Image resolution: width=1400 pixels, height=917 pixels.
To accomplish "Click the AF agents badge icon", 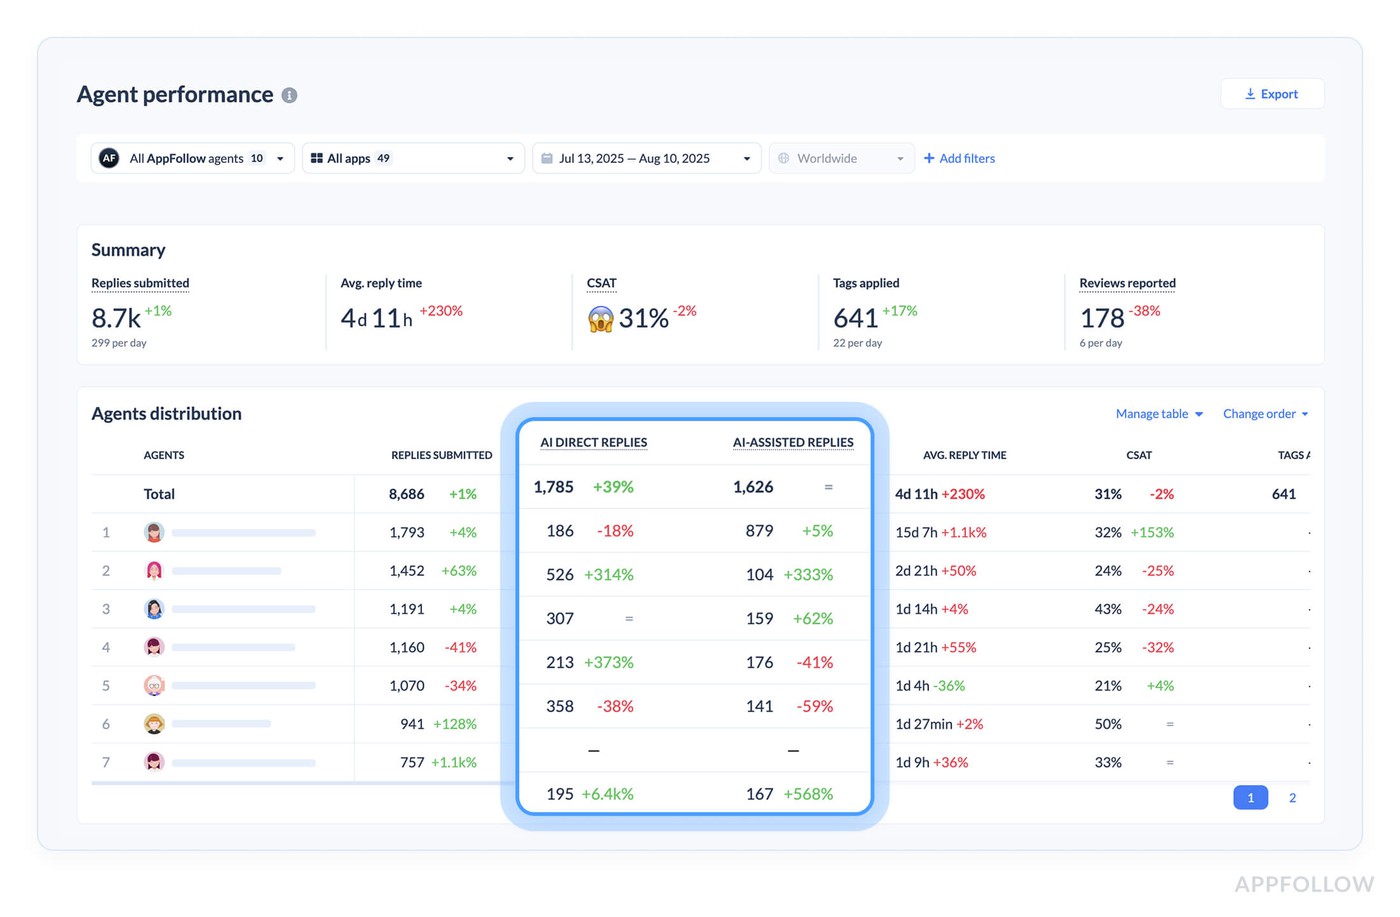I will pos(109,158).
